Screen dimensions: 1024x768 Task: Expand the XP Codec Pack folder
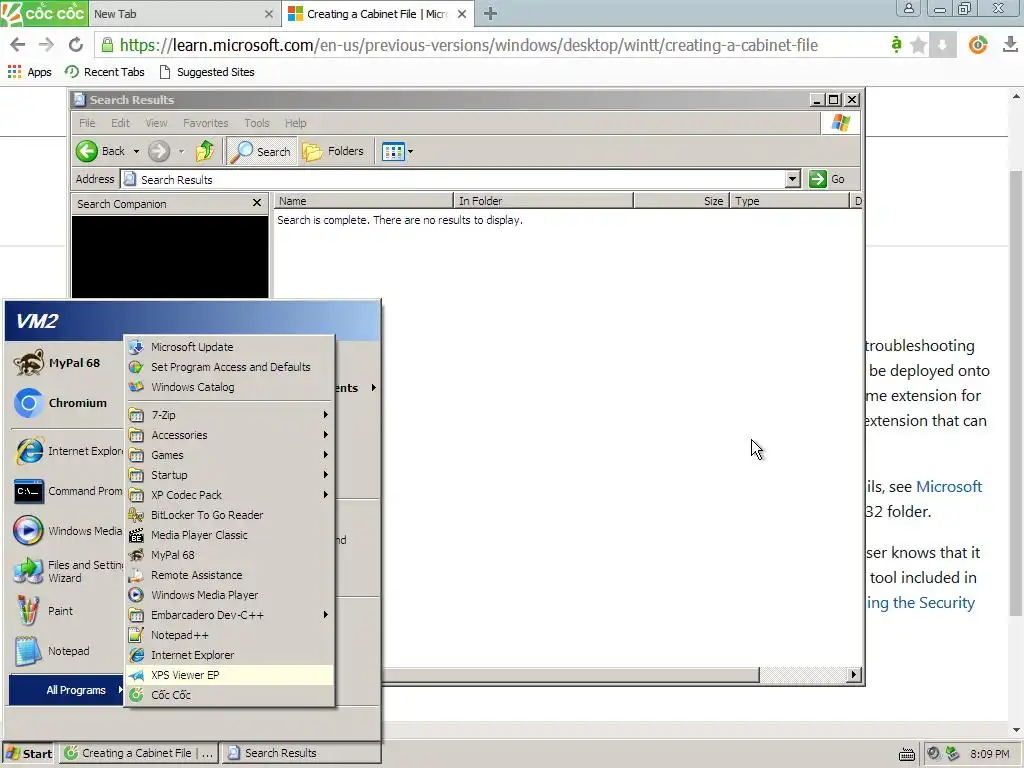(x=229, y=495)
